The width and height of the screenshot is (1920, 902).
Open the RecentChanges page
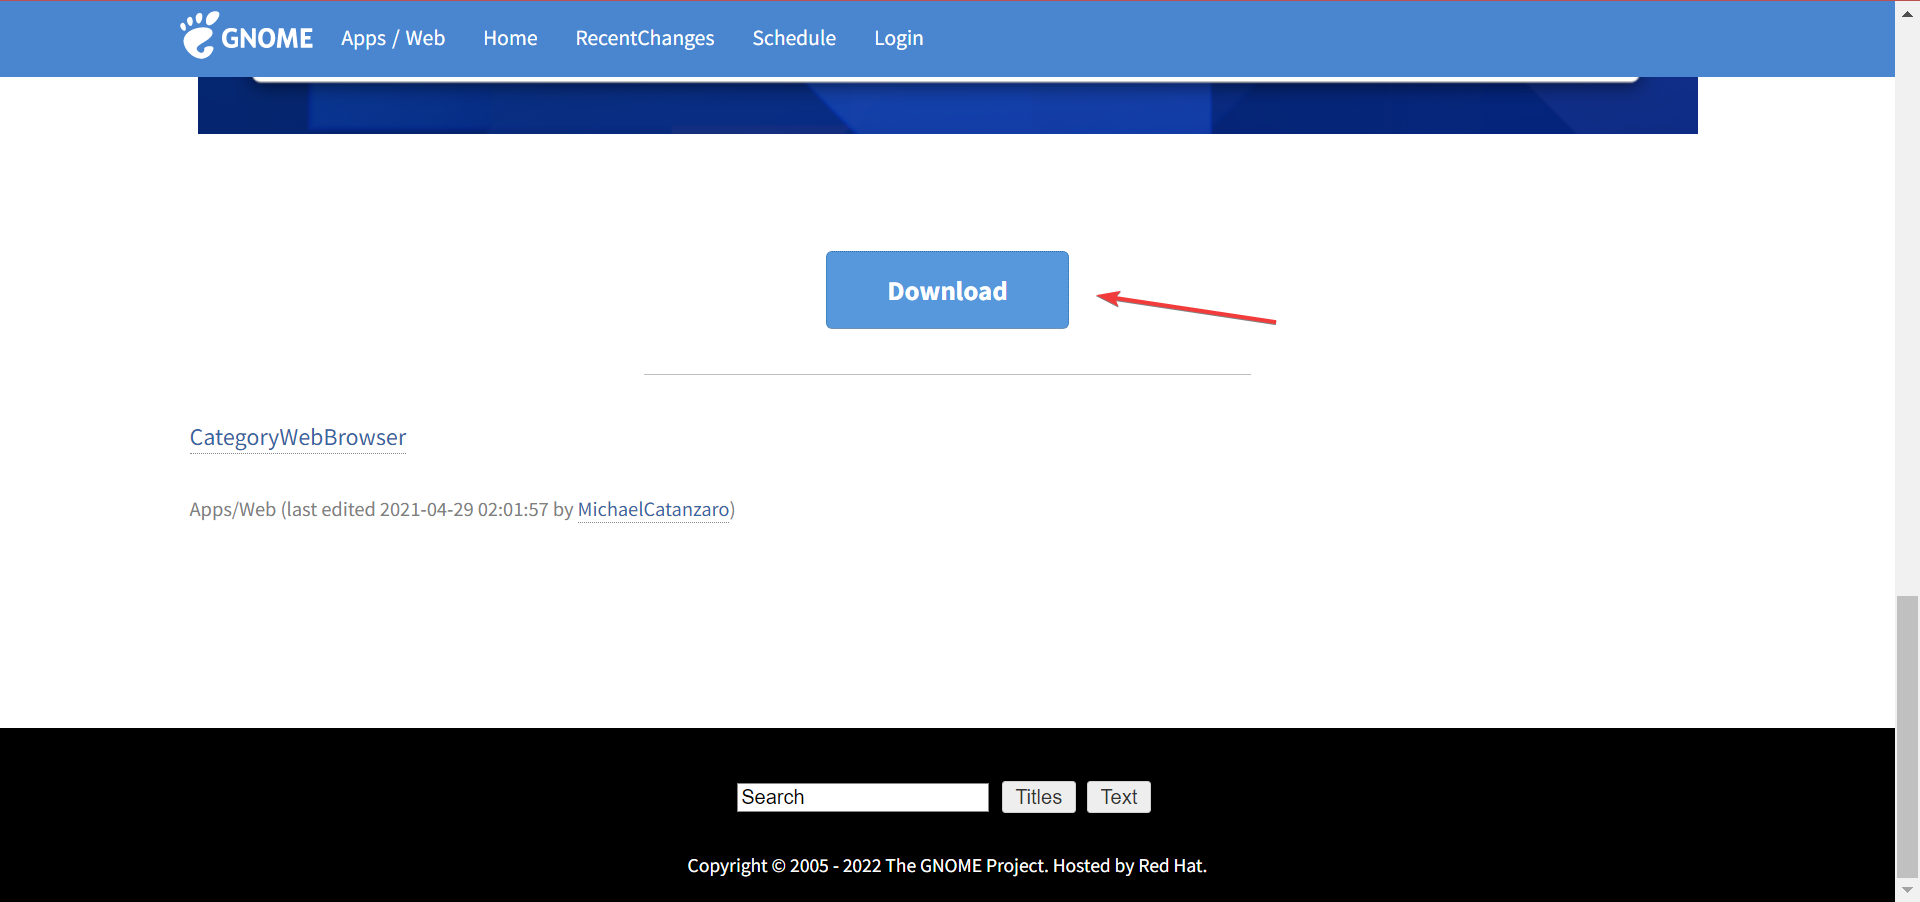pos(644,38)
